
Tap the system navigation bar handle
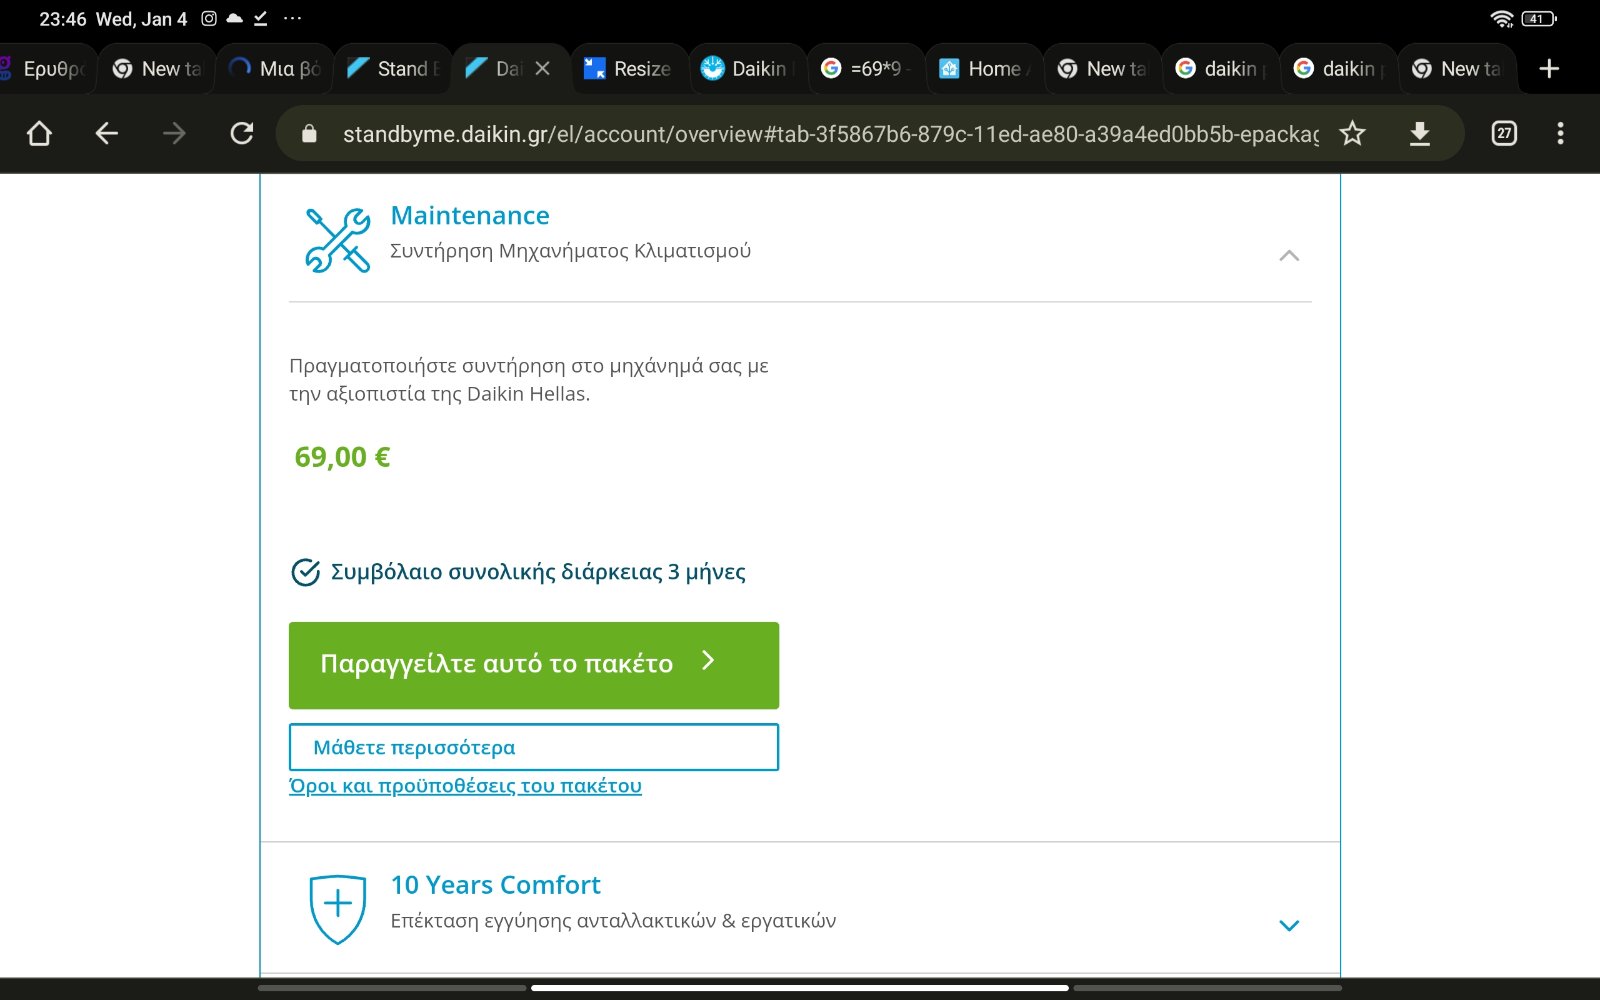800,988
